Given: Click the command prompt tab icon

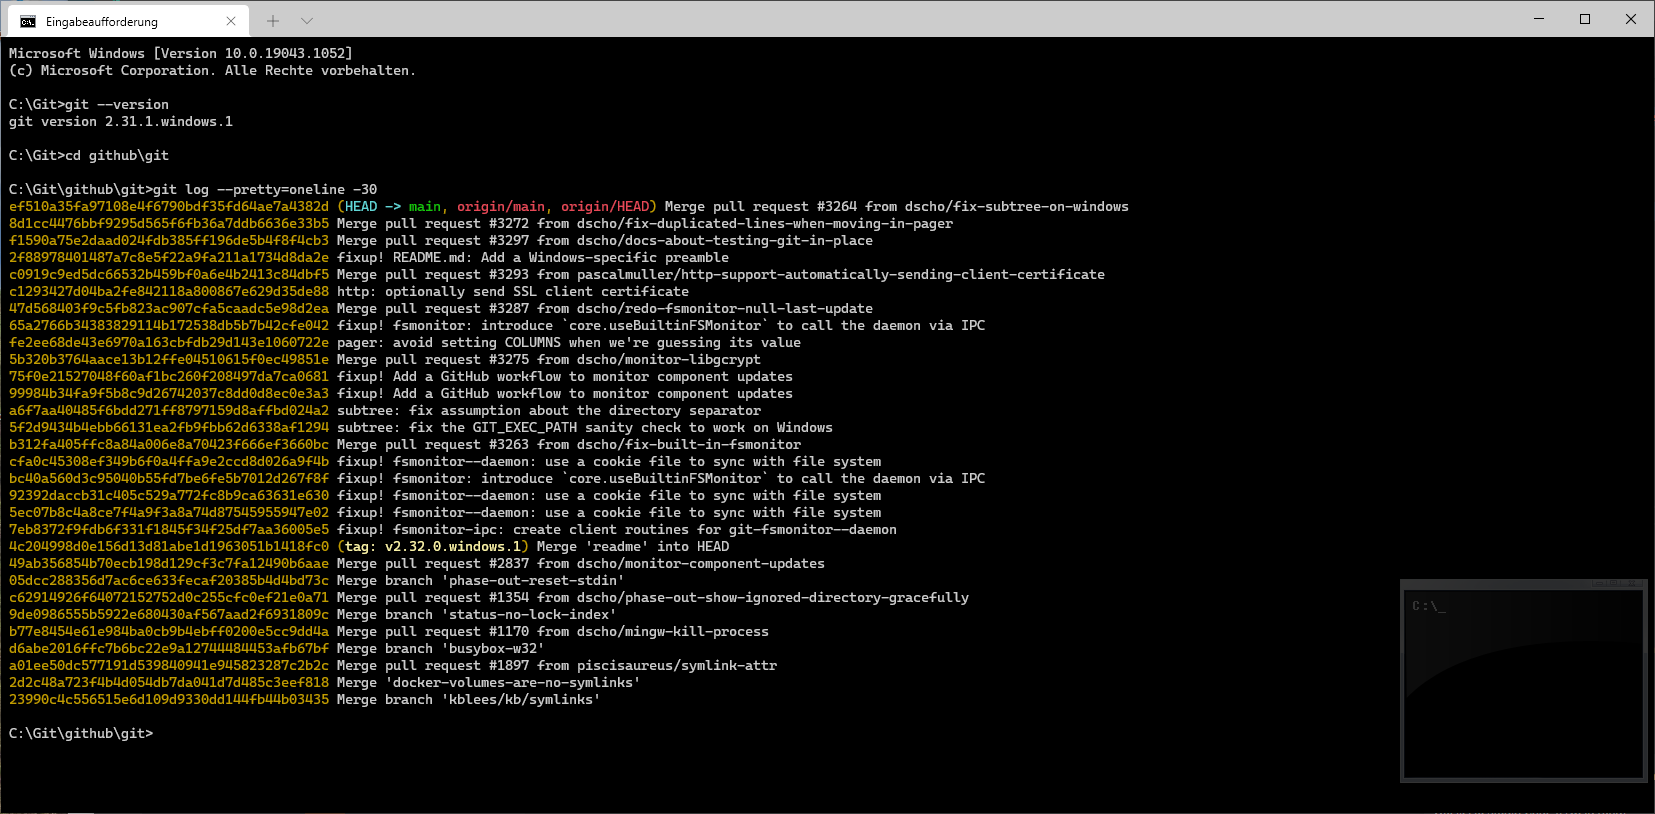Looking at the screenshot, I should coord(28,21).
